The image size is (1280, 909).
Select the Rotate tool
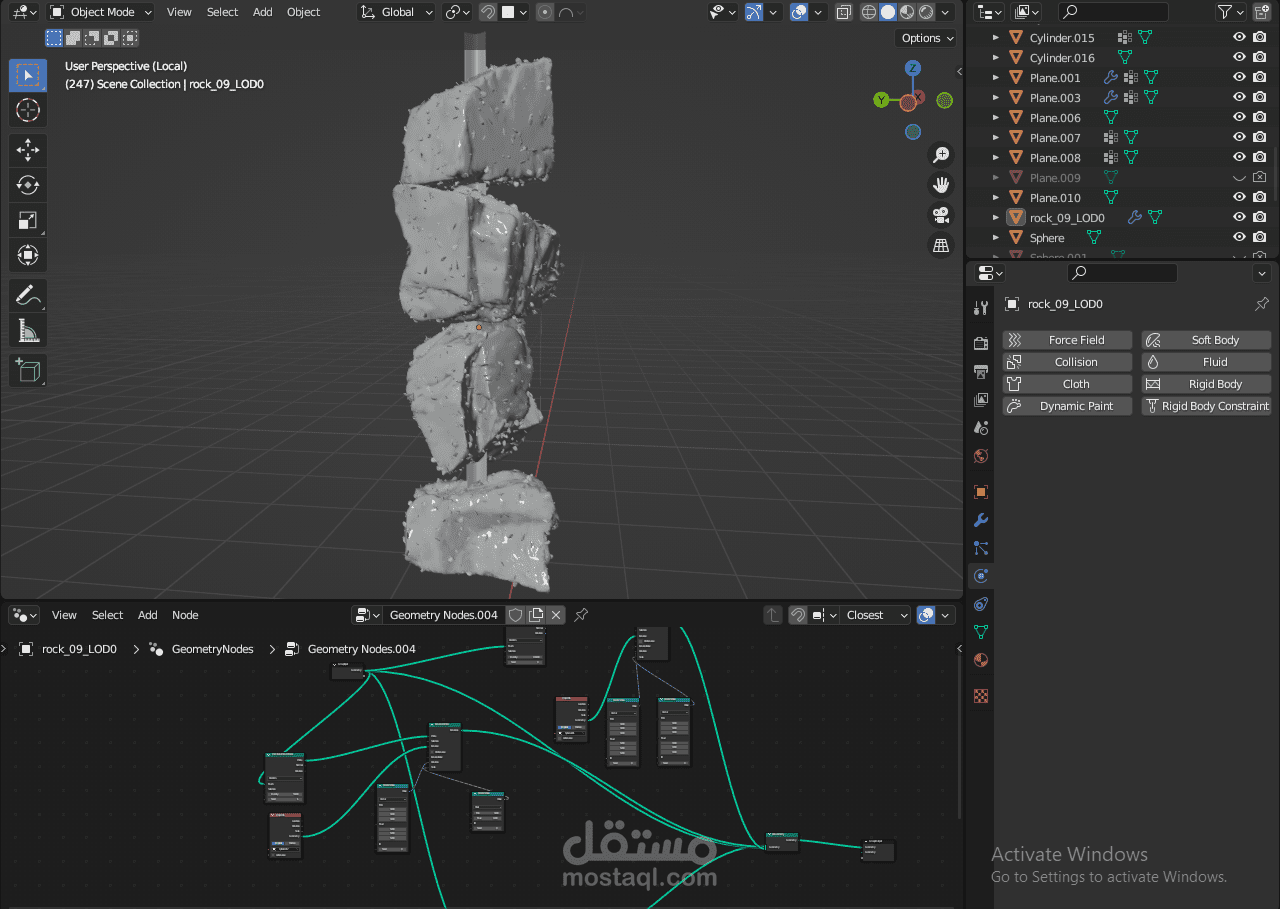point(28,185)
